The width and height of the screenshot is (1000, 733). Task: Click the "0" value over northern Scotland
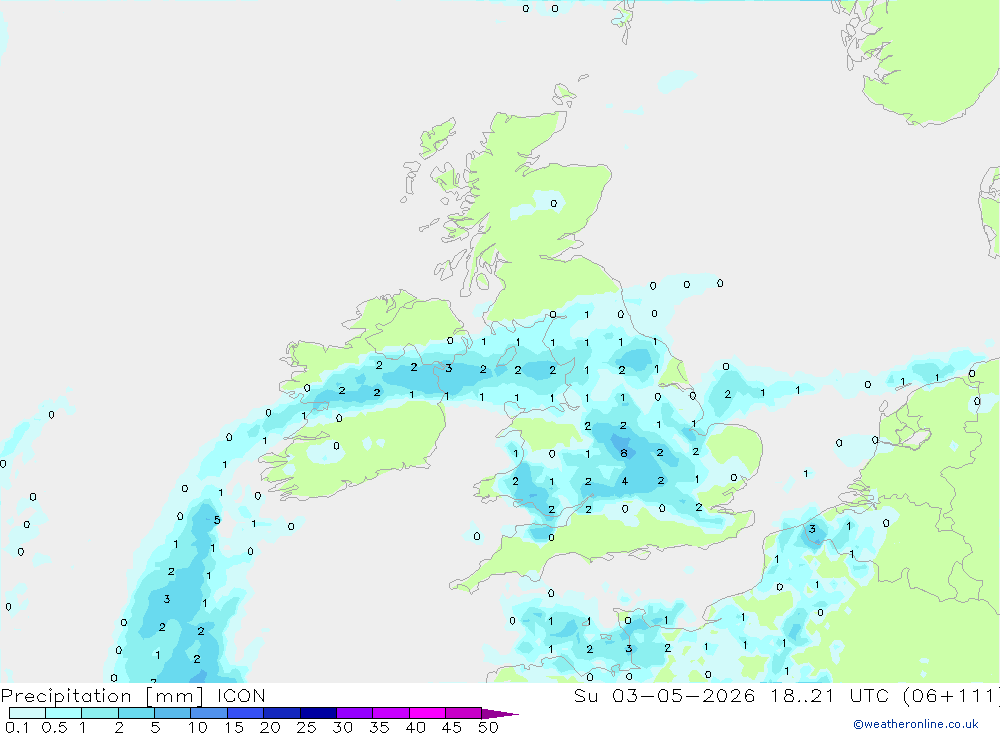click(x=554, y=204)
